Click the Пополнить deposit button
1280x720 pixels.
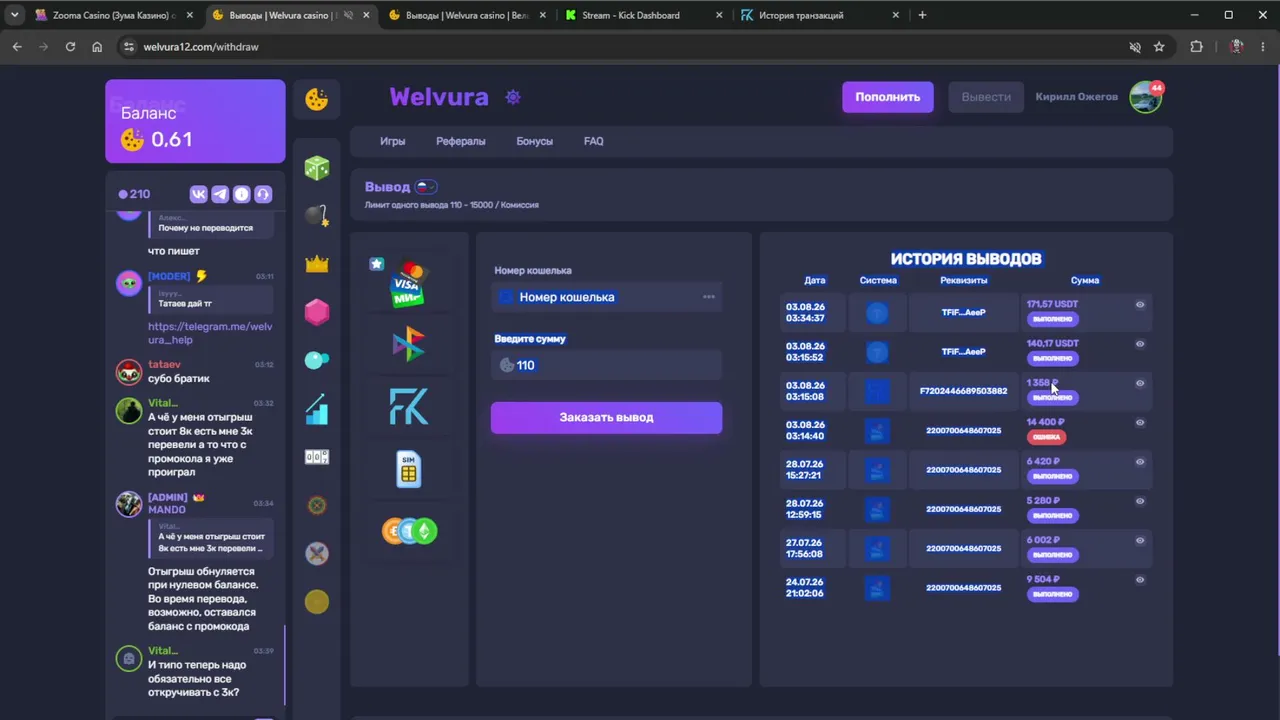click(888, 97)
